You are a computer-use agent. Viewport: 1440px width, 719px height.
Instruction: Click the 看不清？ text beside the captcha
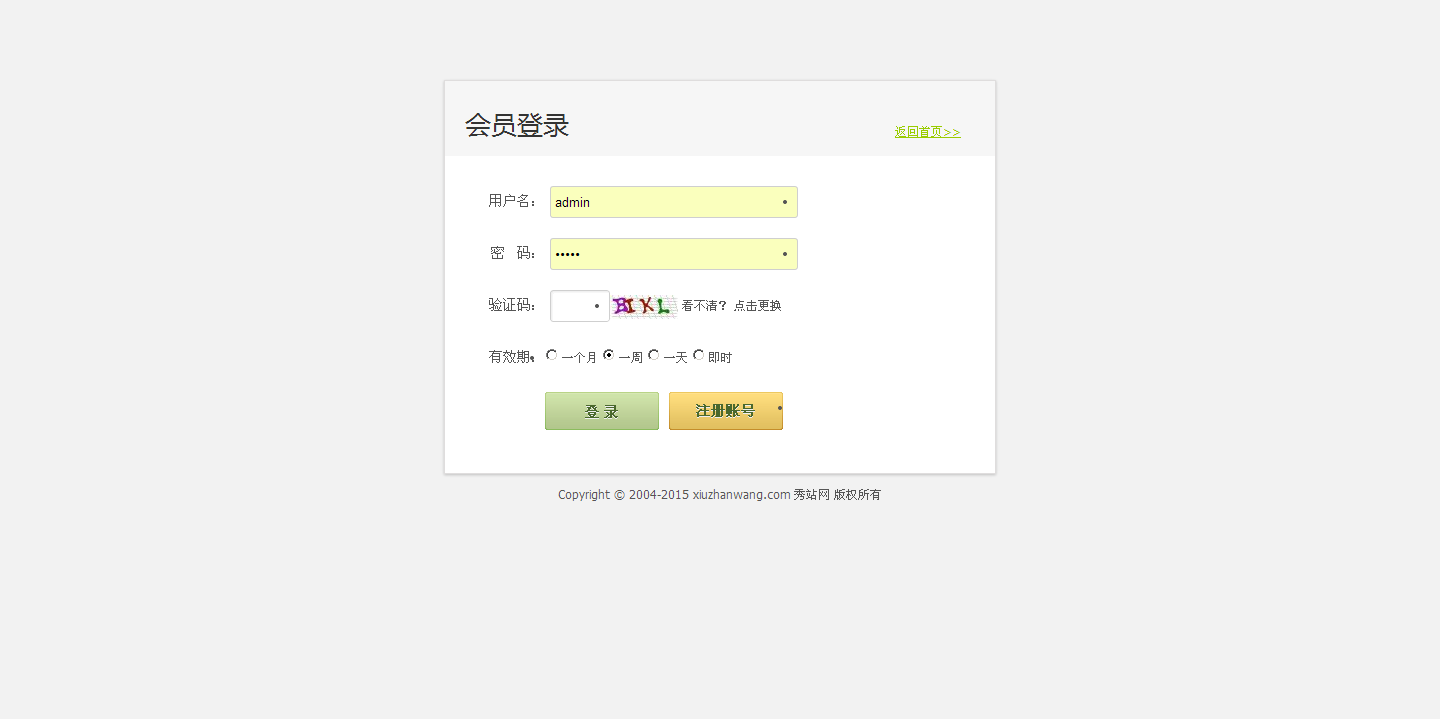[704, 306]
